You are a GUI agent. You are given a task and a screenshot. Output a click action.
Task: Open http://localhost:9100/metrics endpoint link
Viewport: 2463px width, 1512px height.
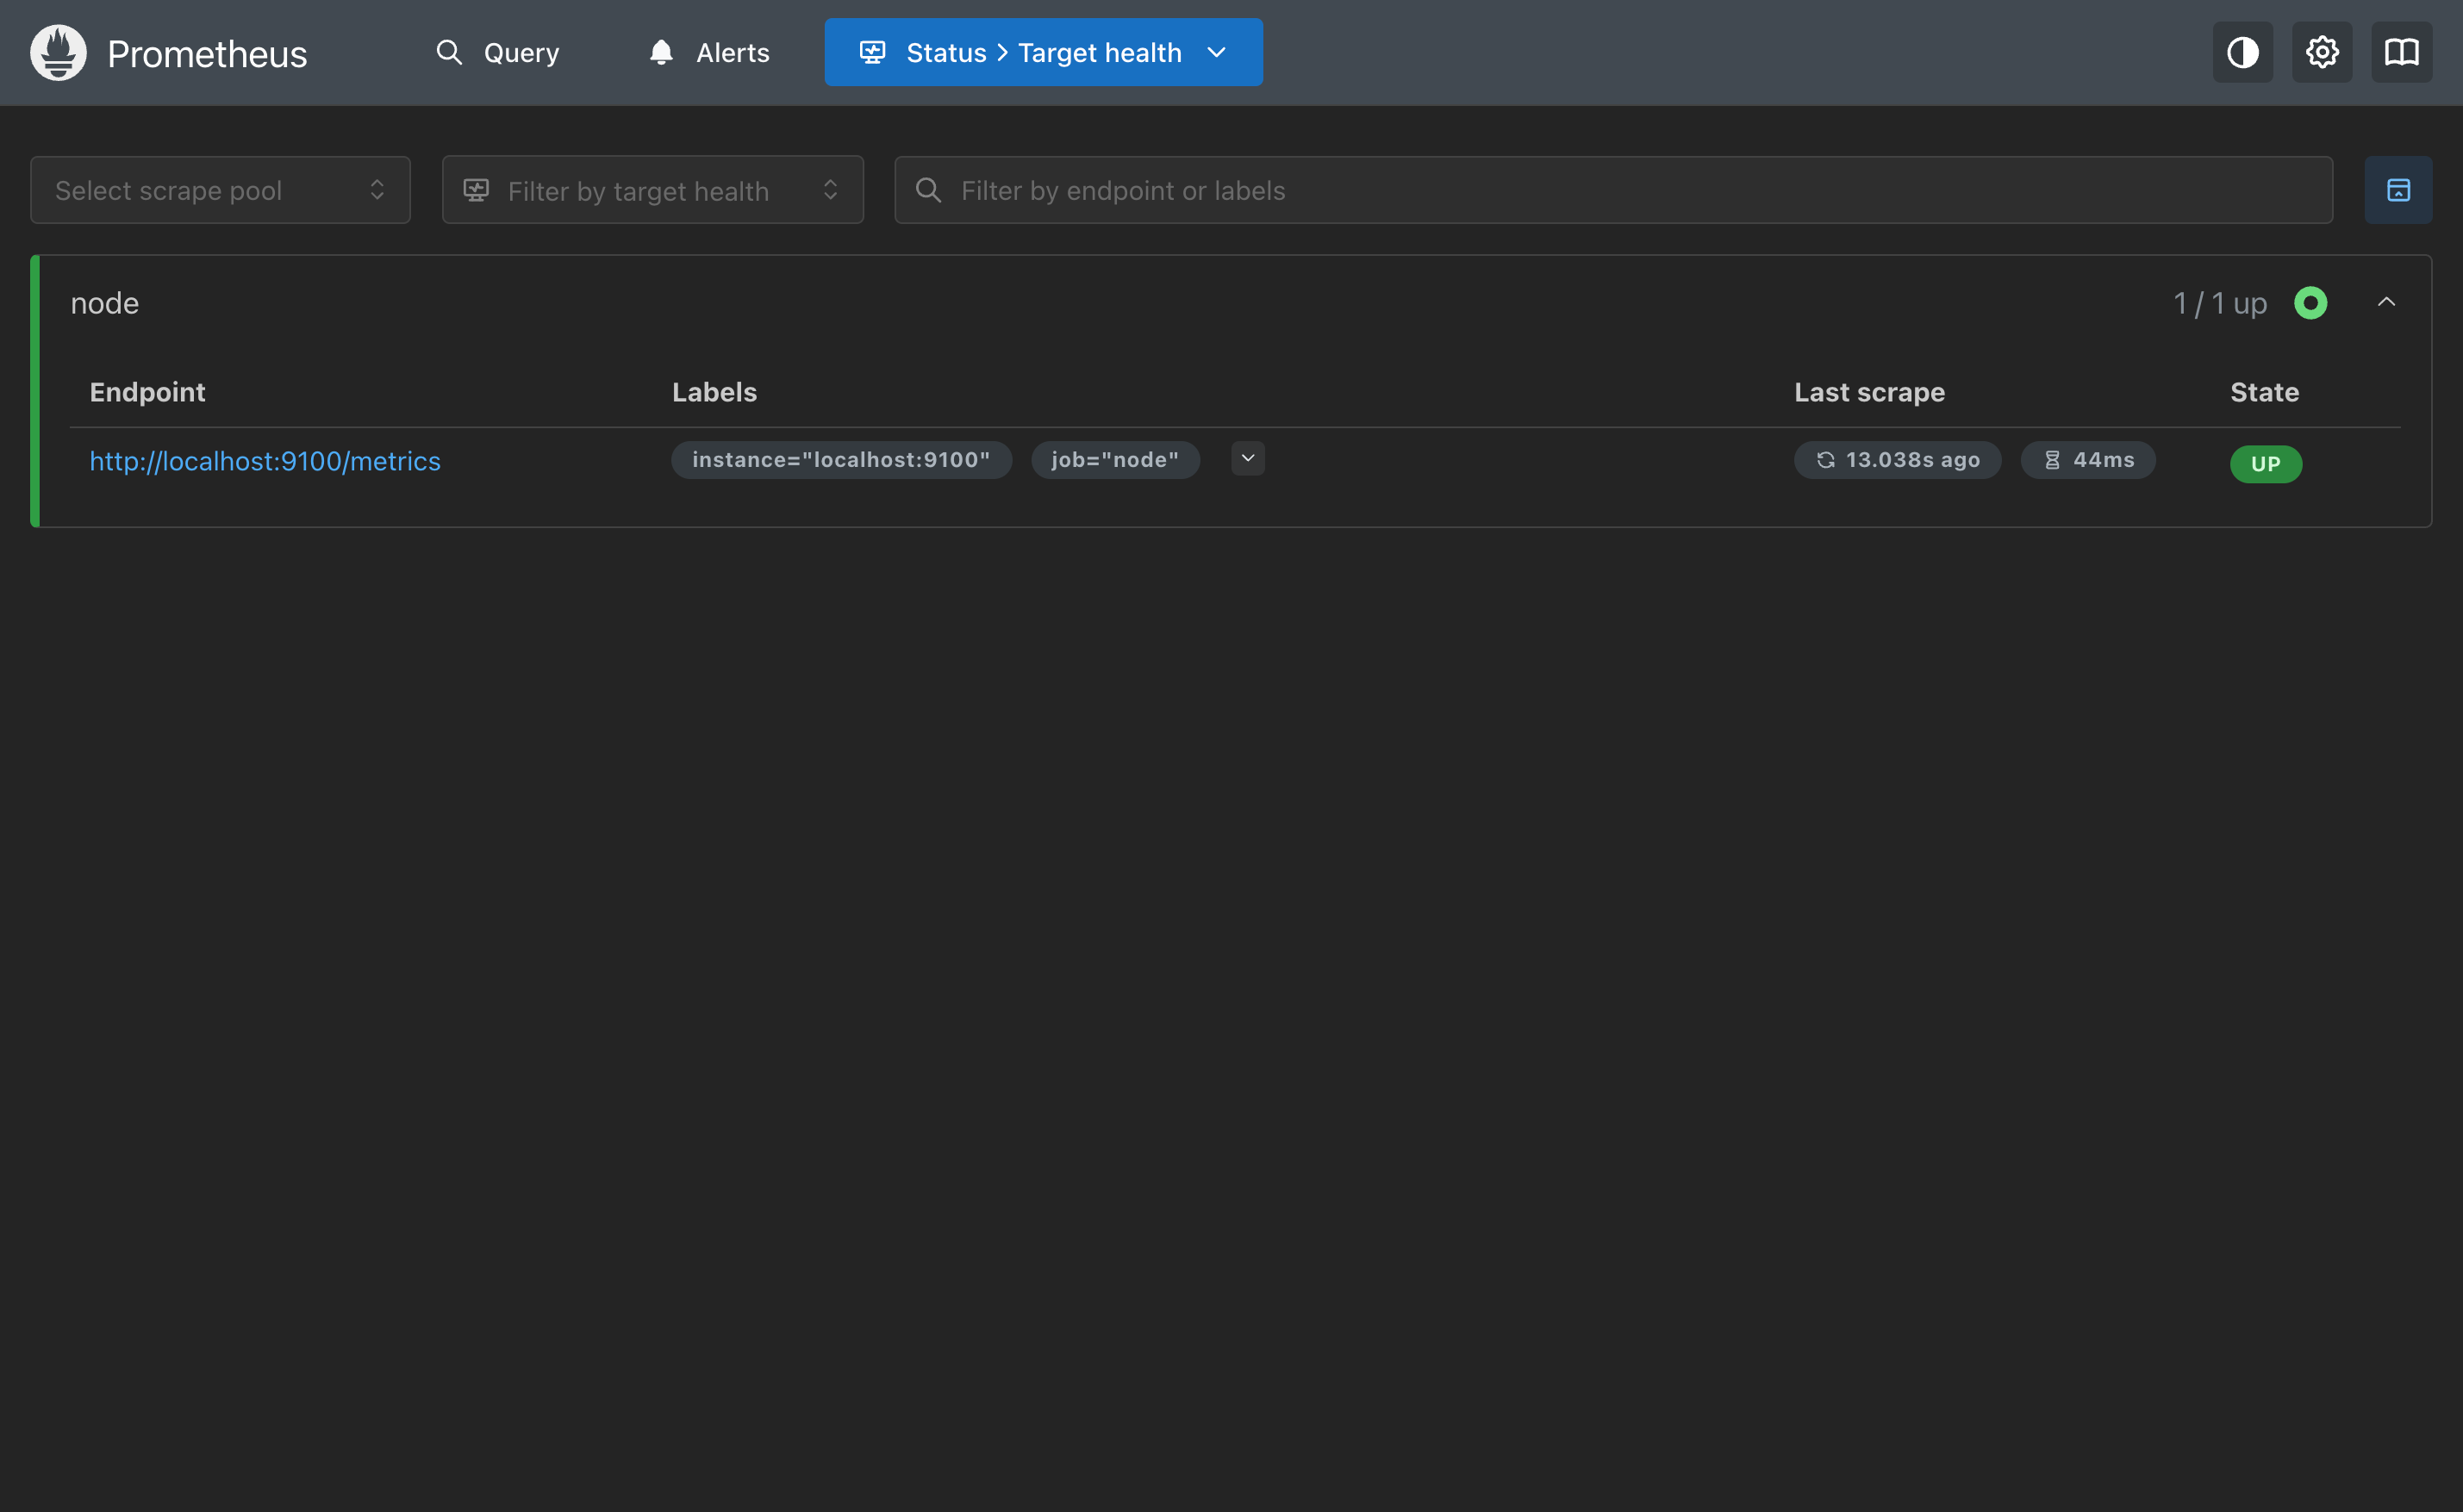265,461
